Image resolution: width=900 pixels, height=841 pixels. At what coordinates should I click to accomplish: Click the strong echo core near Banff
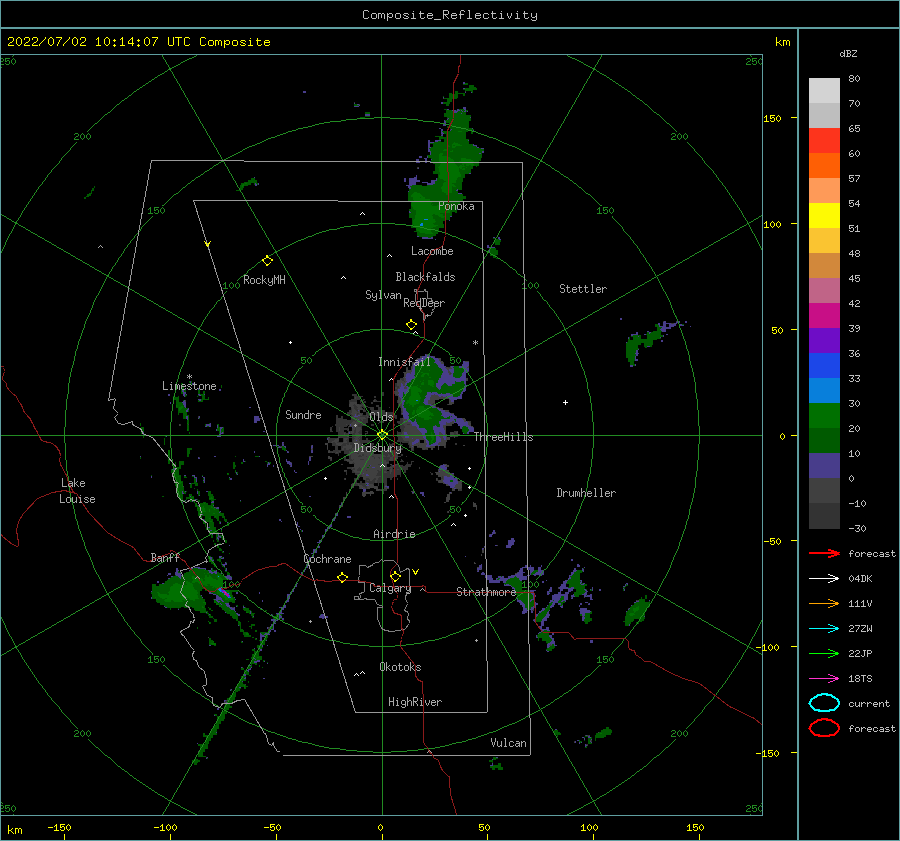click(225, 592)
